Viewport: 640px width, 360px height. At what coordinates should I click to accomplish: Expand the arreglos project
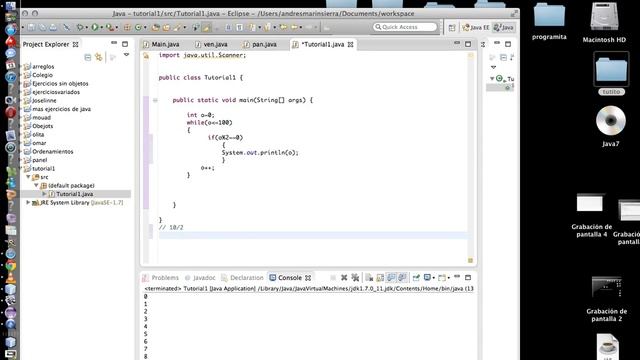21,66
